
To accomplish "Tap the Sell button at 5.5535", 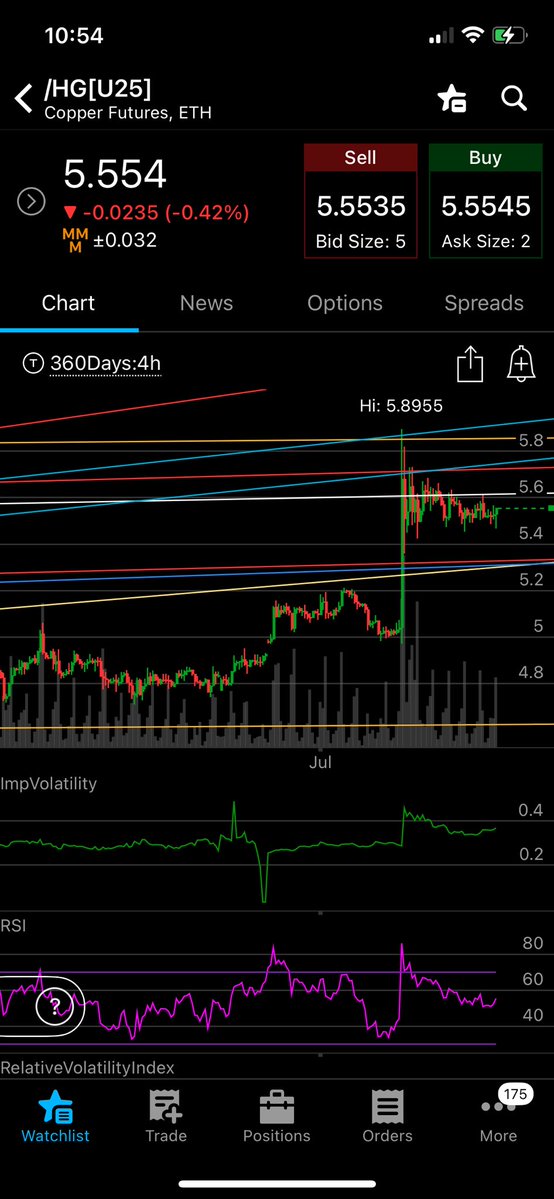I will pos(360,200).
